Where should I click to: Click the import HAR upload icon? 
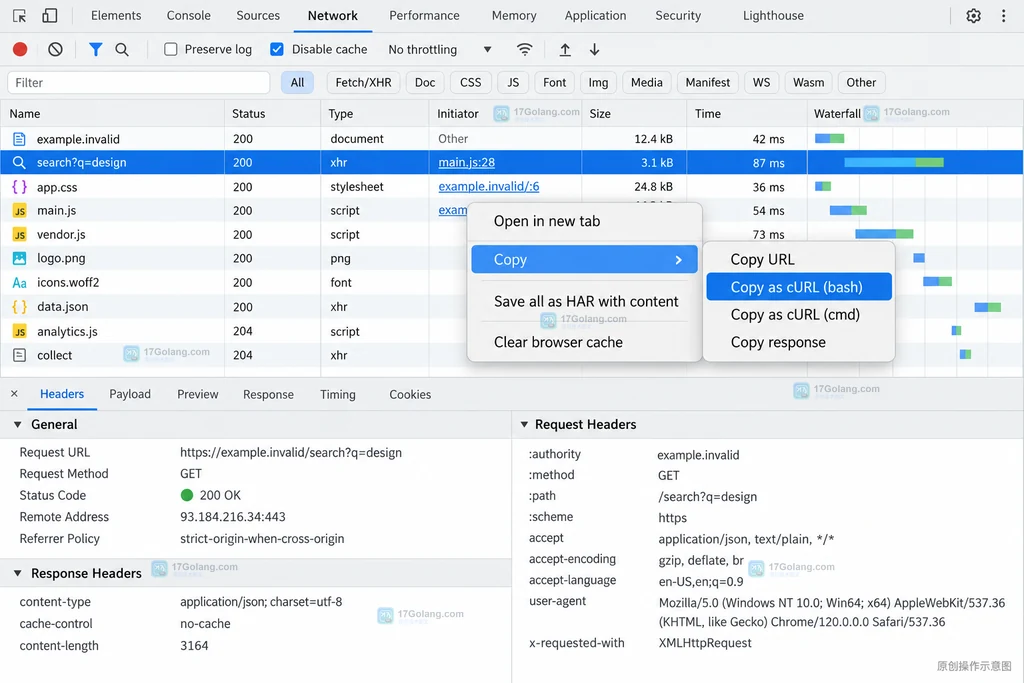point(565,50)
